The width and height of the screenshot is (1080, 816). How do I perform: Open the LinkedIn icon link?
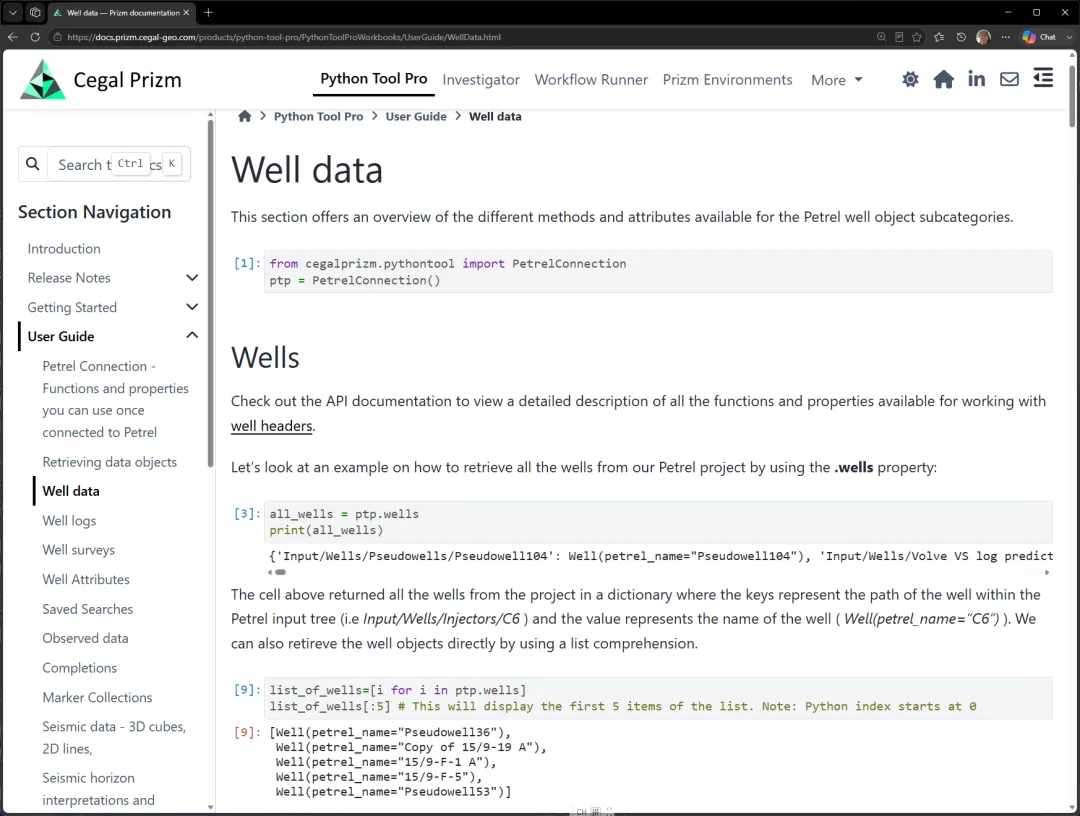tap(976, 79)
